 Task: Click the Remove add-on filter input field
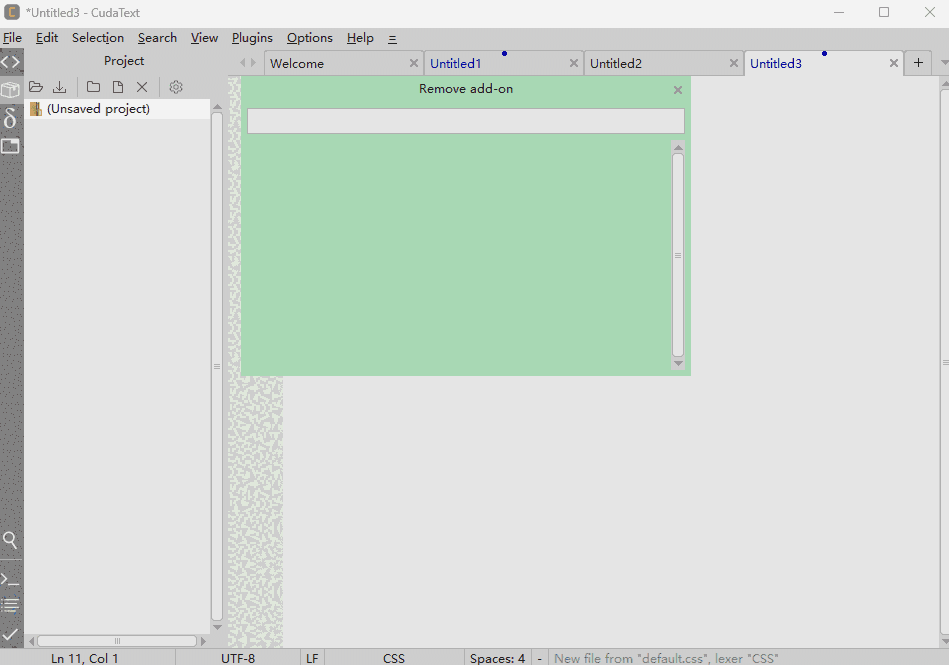point(465,121)
